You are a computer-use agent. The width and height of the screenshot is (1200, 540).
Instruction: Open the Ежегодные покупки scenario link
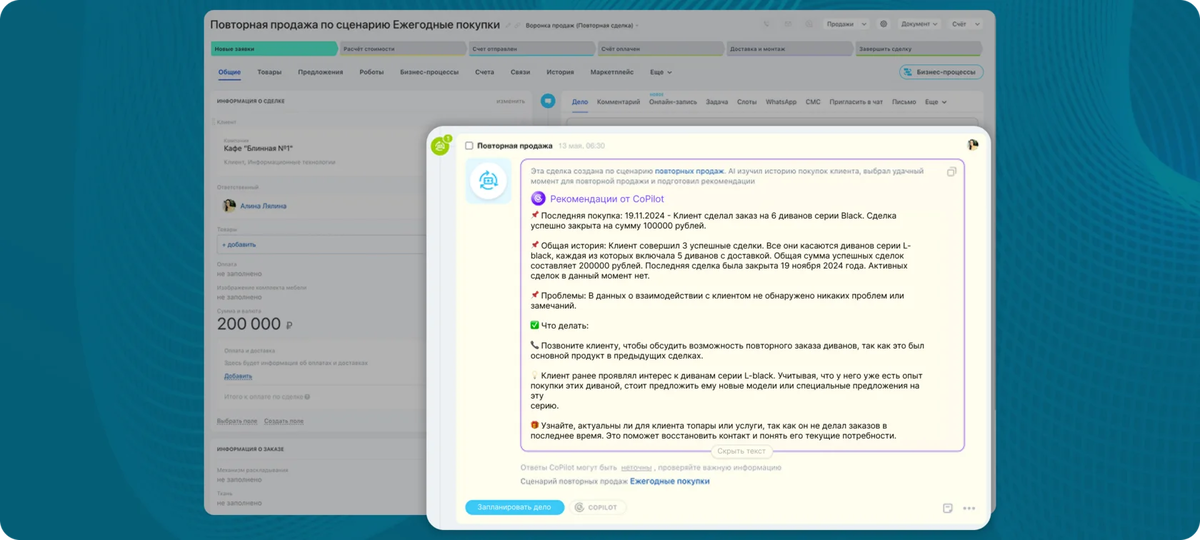click(x=669, y=481)
